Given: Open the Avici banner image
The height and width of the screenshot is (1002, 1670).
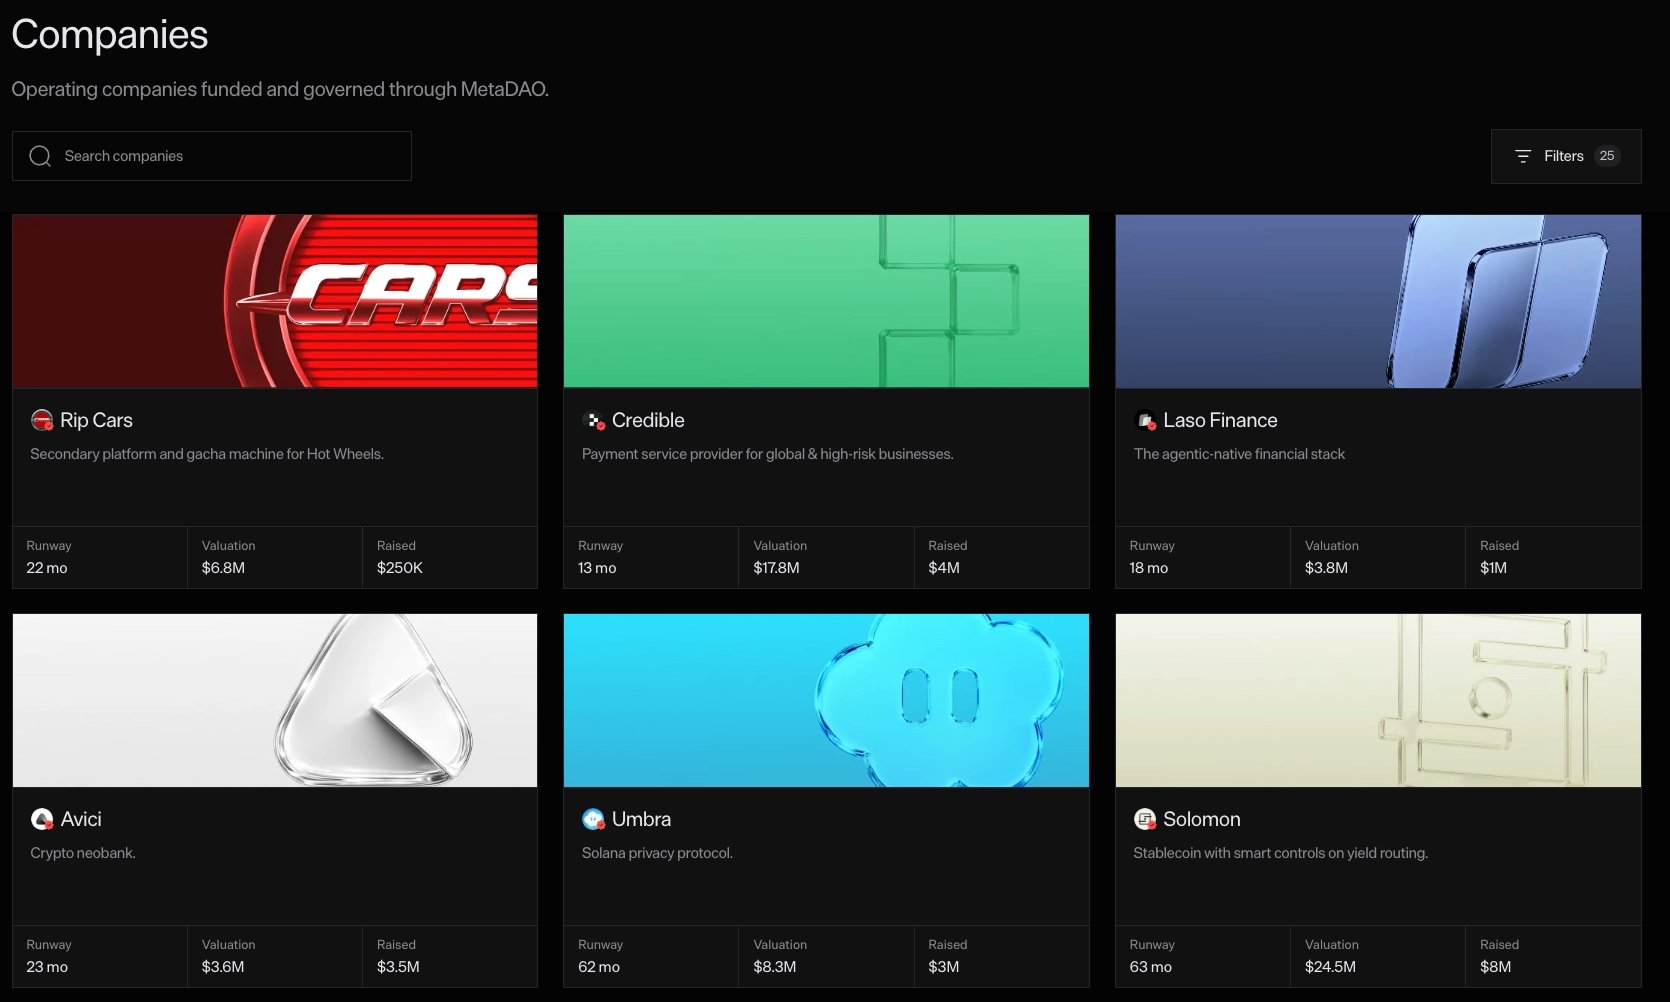Looking at the screenshot, I should tap(275, 700).
